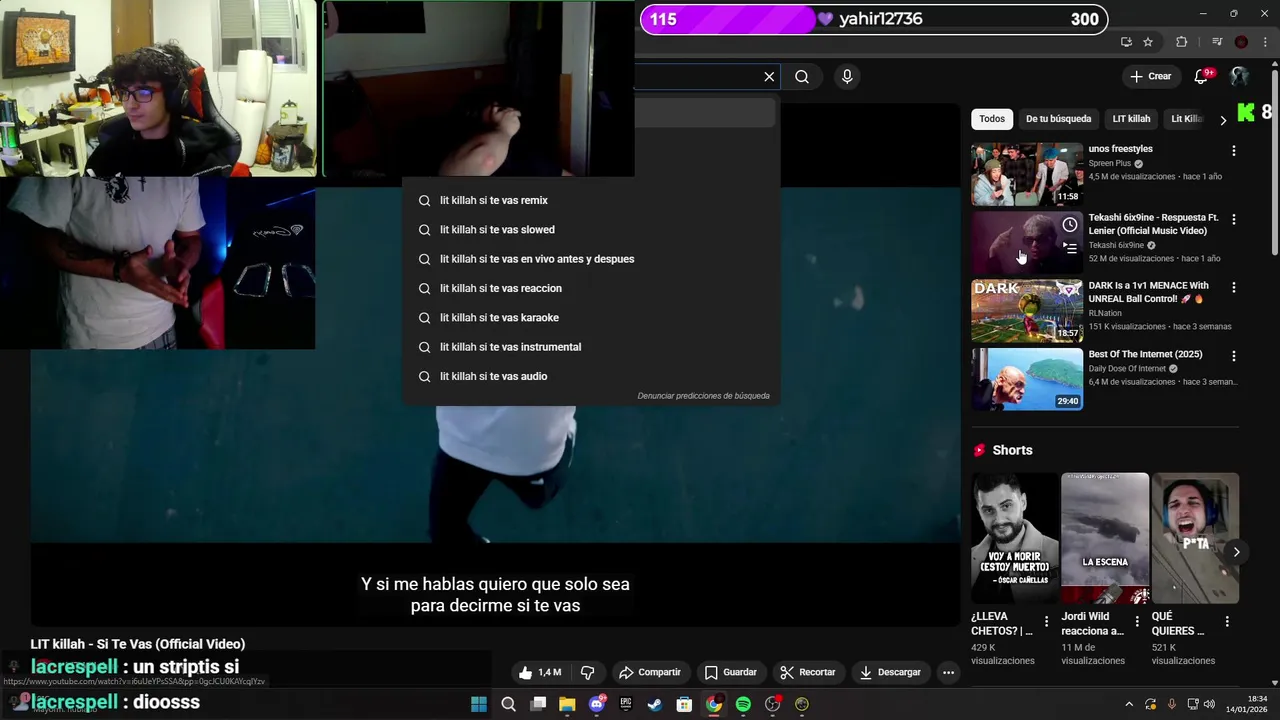Screen dimensions: 1280x720
Task: Open Task View on taskbar
Action: pyautogui.click(x=538, y=704)
